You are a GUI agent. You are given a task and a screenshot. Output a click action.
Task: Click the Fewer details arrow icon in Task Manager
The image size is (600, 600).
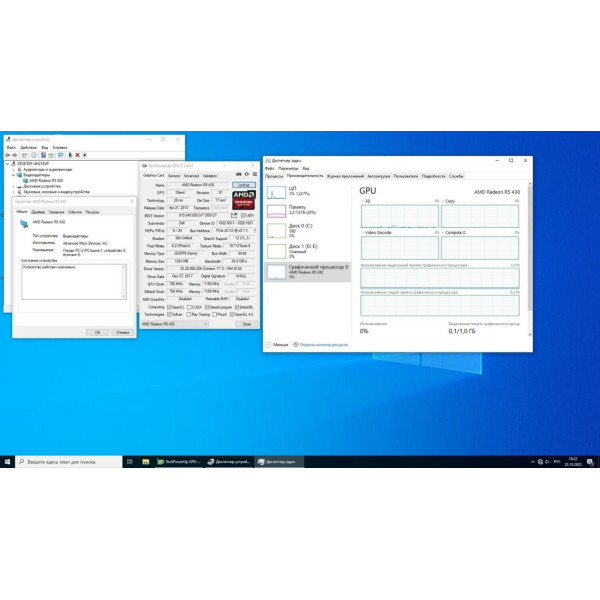click(x=269, y=345)
